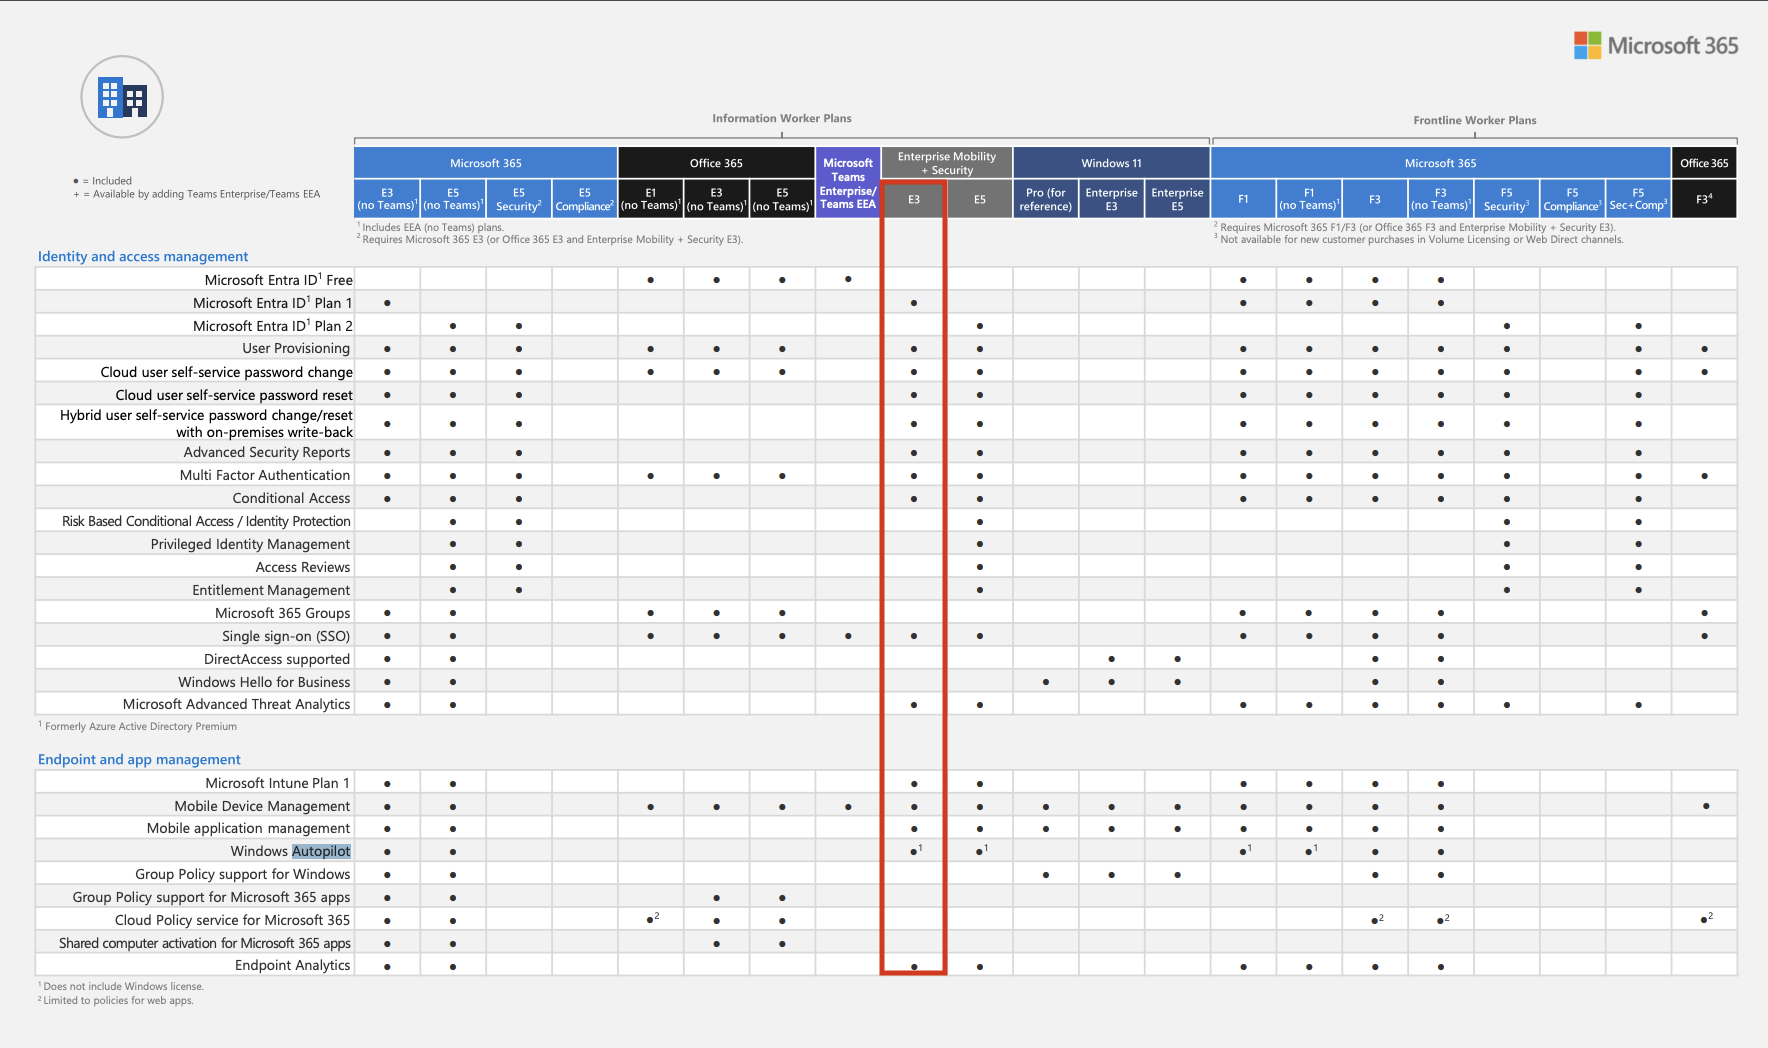Click the Windows 11 Pro (for reference) header
The width and height of the screenshot is (1768, 1048).
[x=1045, y=199]
